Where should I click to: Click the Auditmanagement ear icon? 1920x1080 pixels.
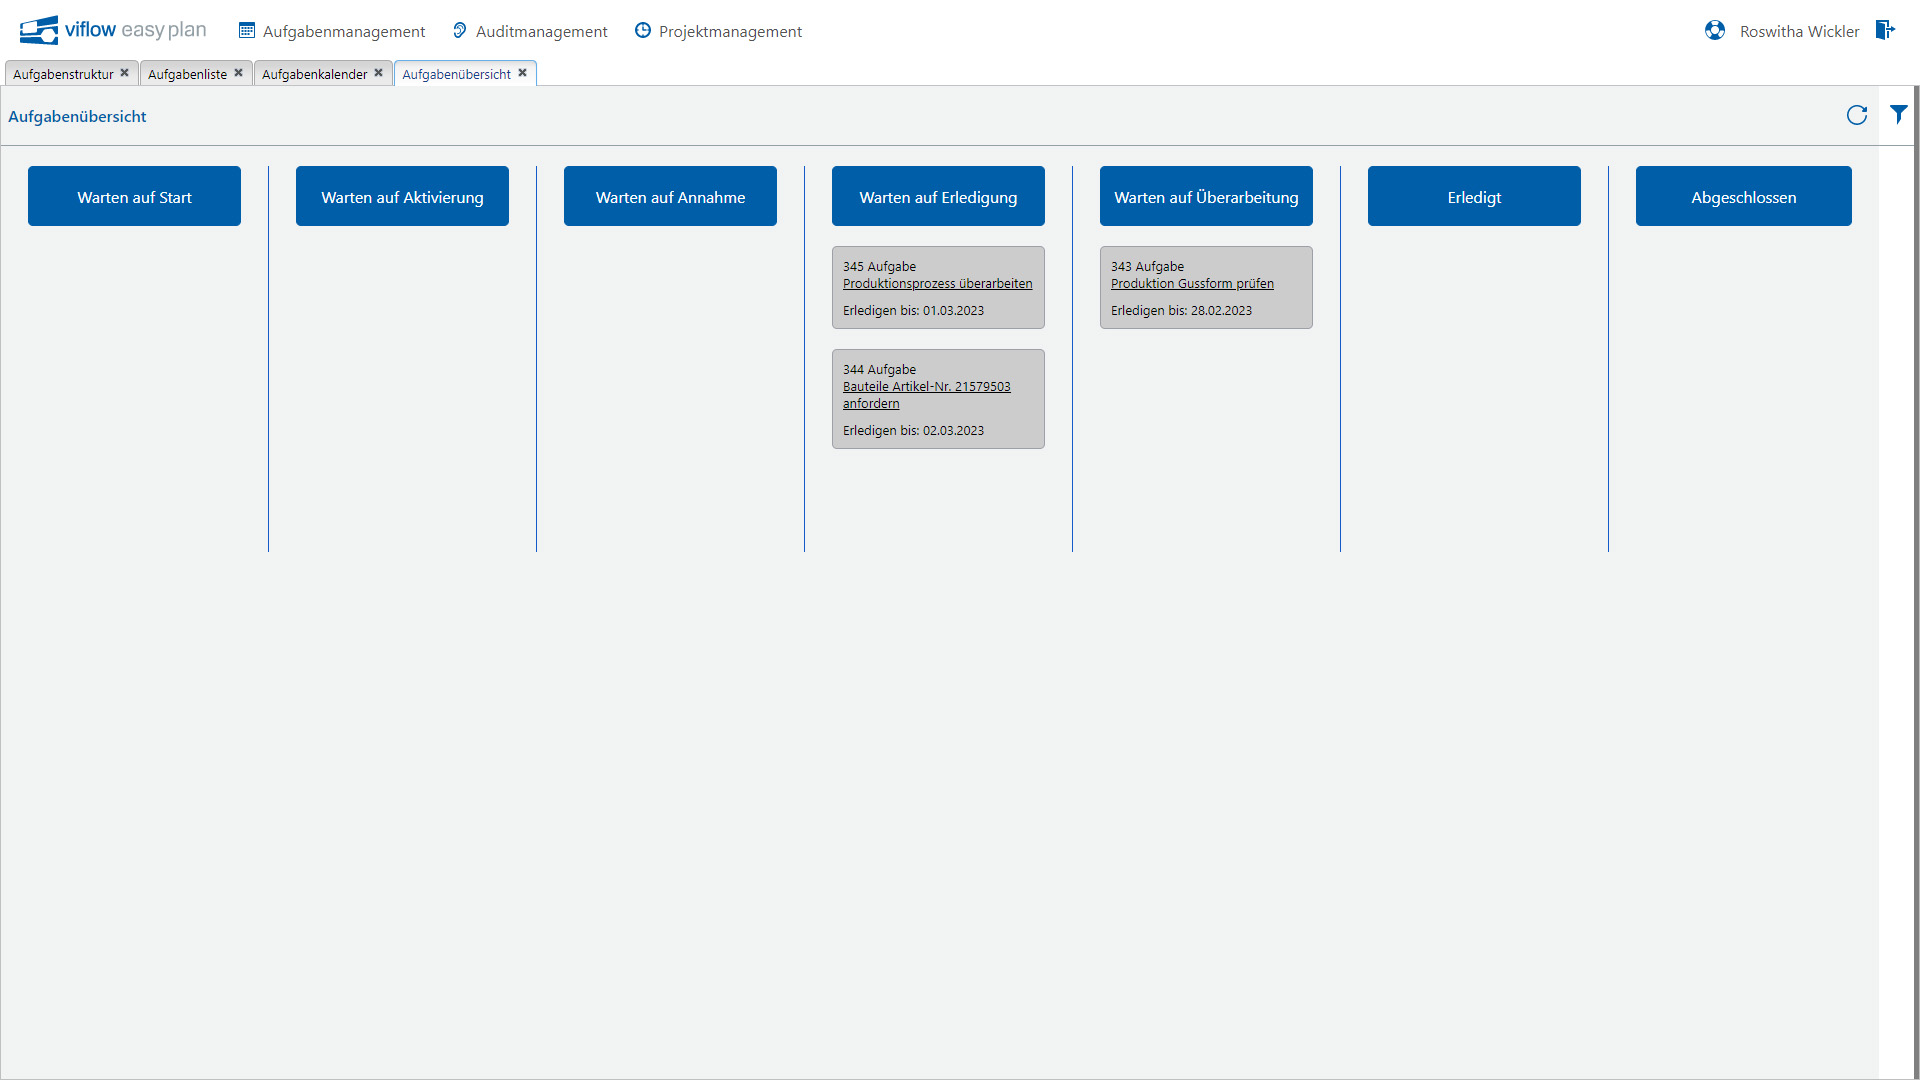[x=459, y=30]
